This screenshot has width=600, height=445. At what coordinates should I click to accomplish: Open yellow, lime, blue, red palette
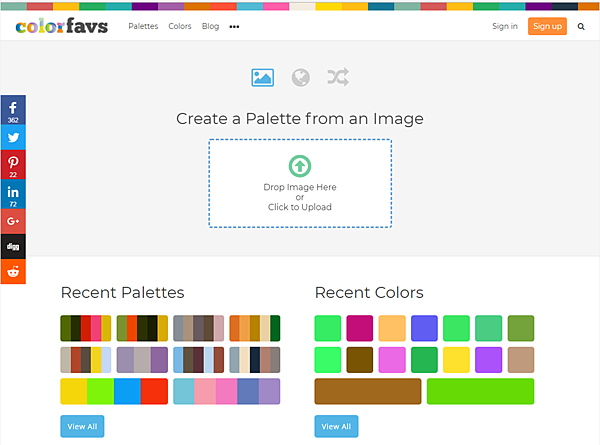pyautogui.click(x=114, y=391)
